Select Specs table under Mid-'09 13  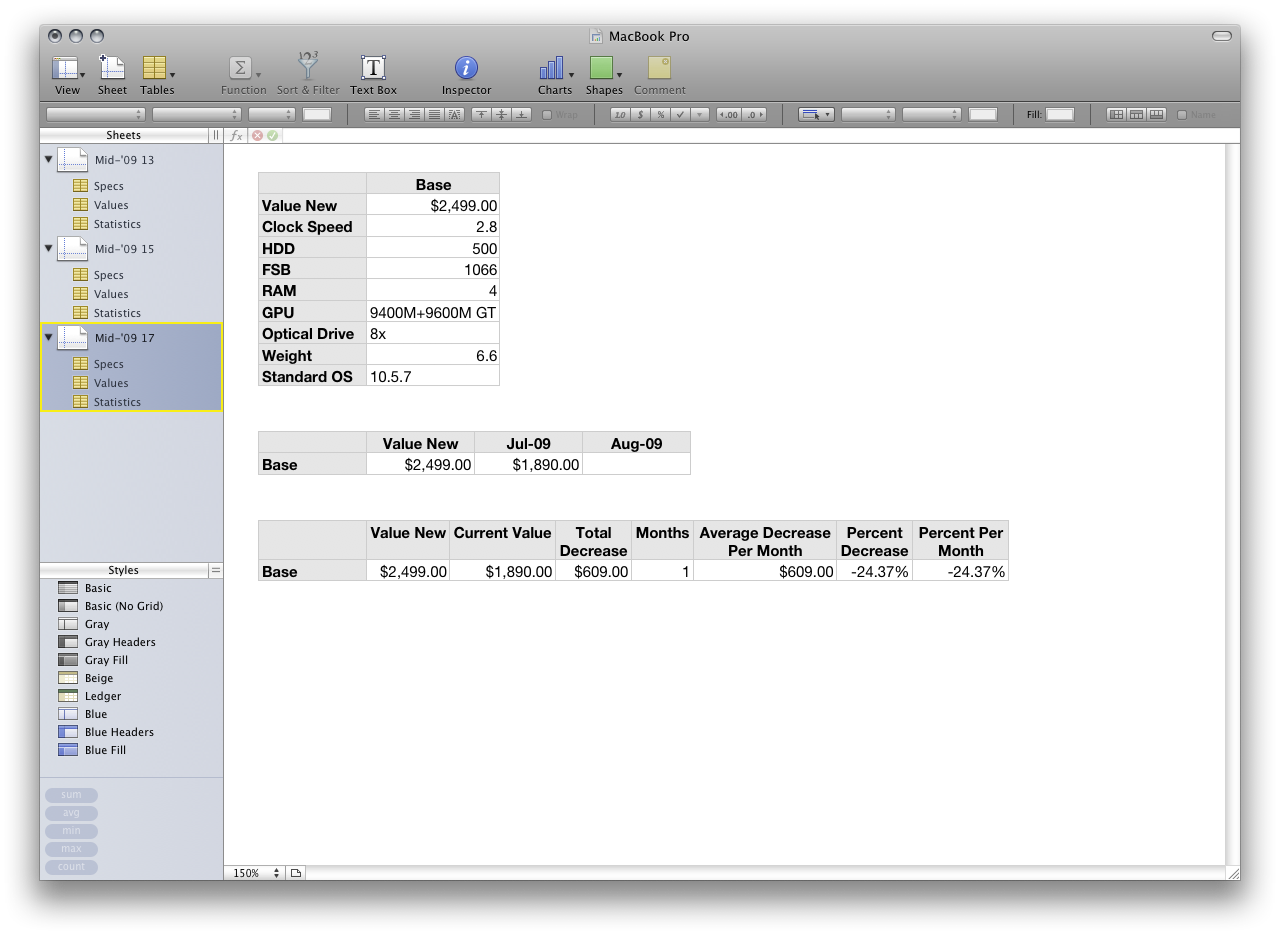(x=108, y=186)
